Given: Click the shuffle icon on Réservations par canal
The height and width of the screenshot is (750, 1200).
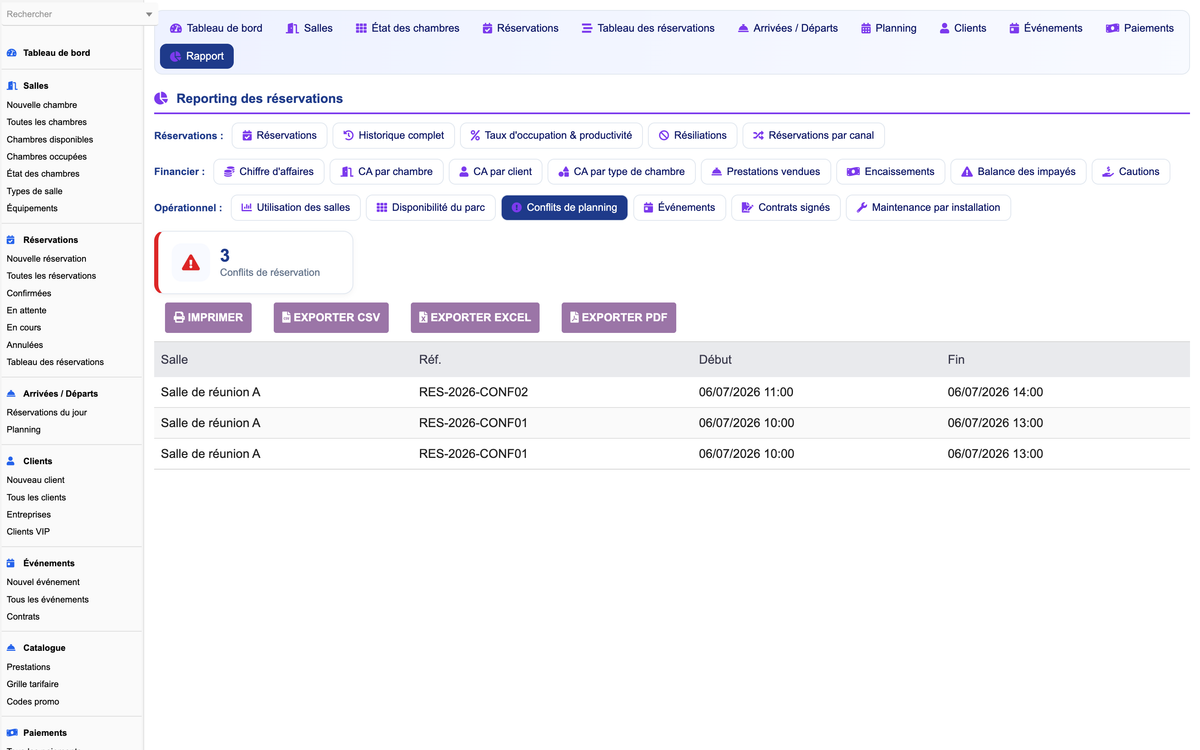Looking at the screenshot, I should pyautogui.click(x=758, y=135).
